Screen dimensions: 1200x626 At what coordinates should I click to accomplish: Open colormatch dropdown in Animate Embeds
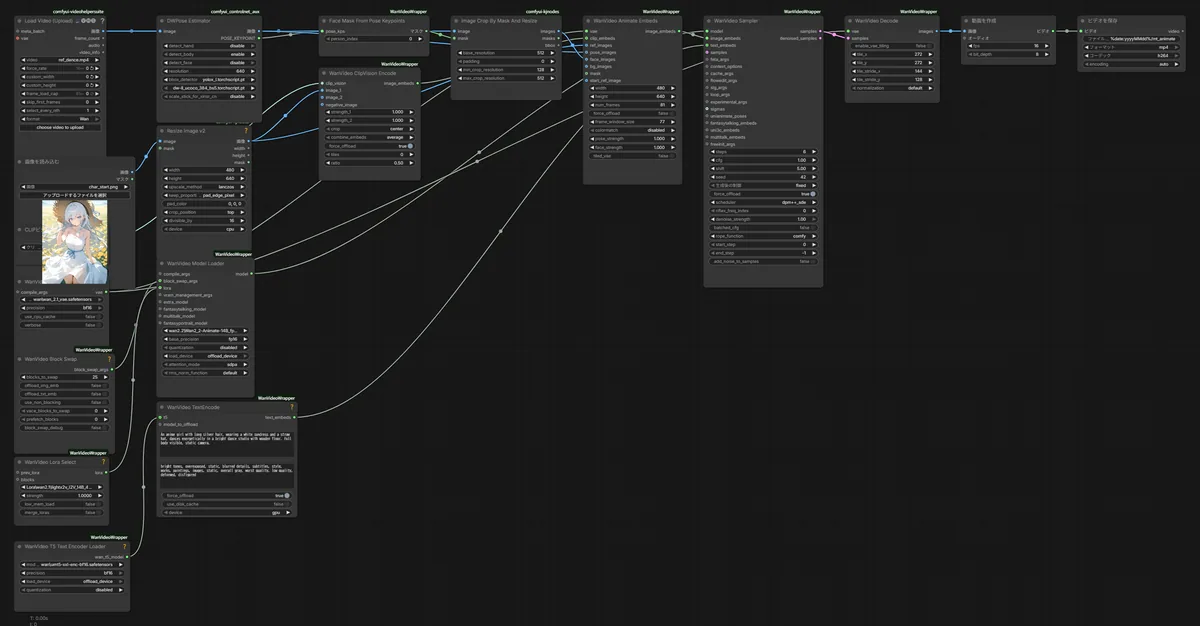[631, 130]
